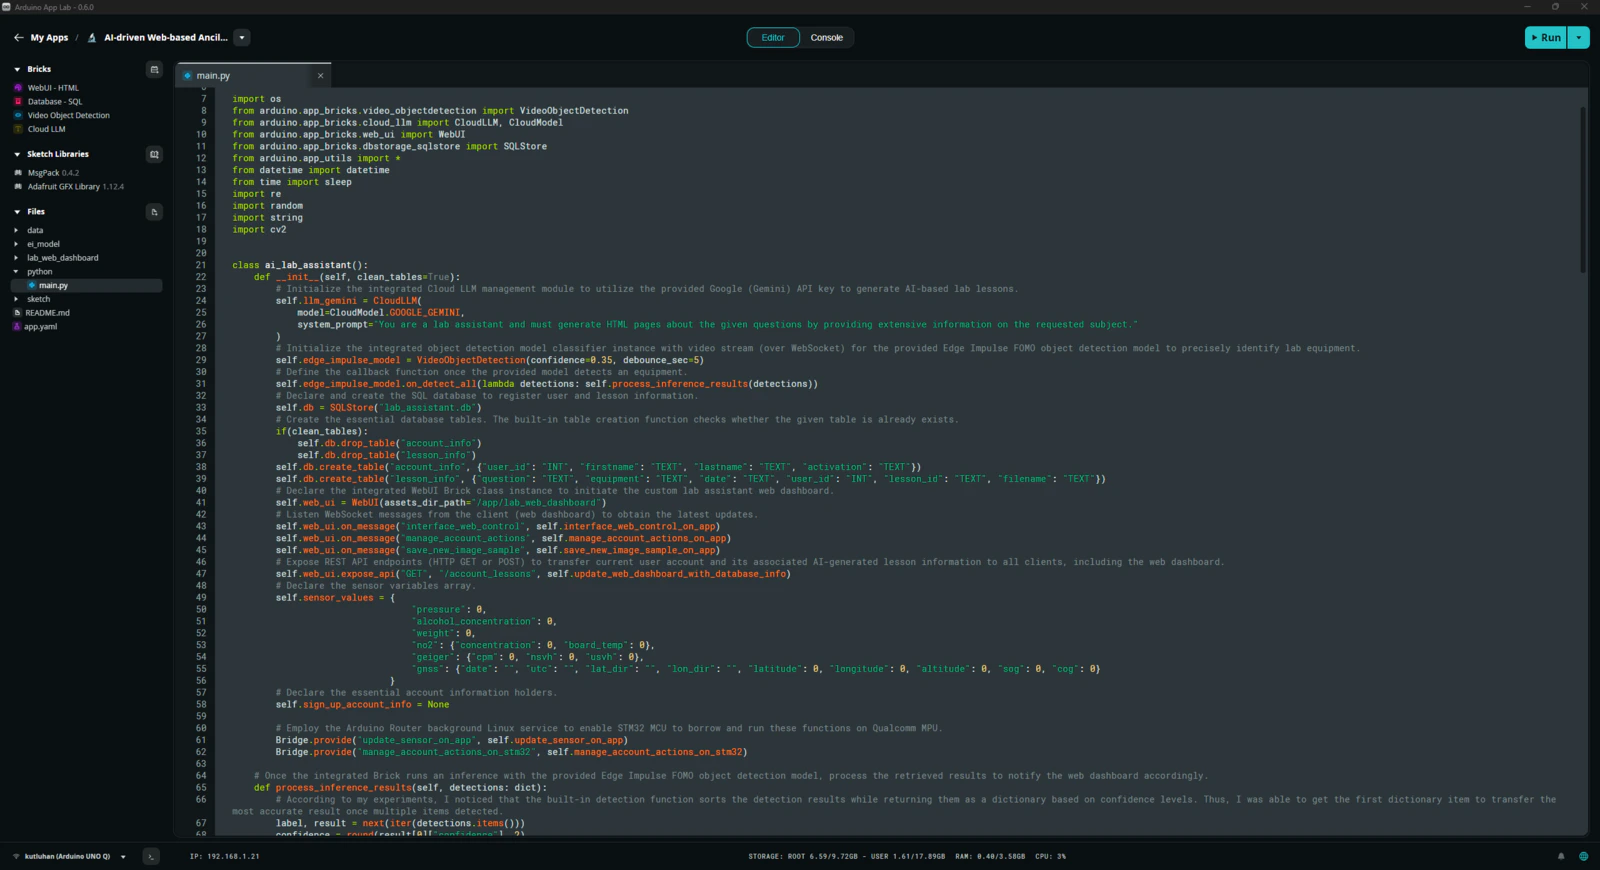The height and width of the screenshot is (870, 1600).
Task: Open the terminal from status bar
Action: pos(151,856)
